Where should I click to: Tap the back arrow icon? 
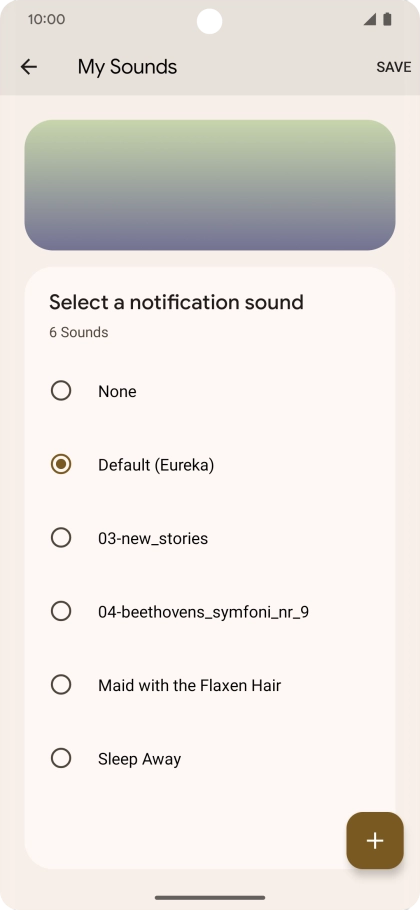pyautogui.click(x=28, y=67)
